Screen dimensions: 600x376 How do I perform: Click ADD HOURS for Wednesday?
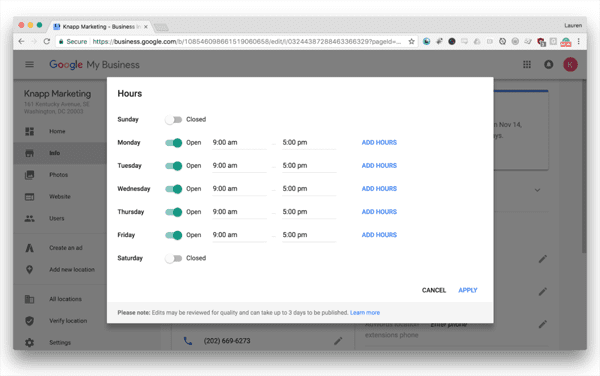tap(379, 189)
